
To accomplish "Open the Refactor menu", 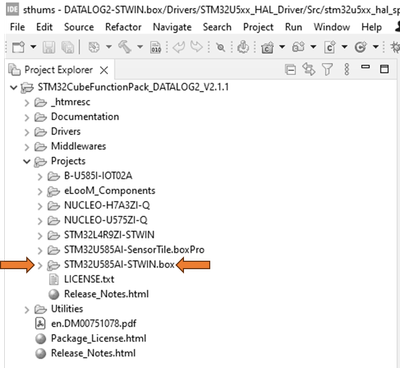I will [123, 27].
